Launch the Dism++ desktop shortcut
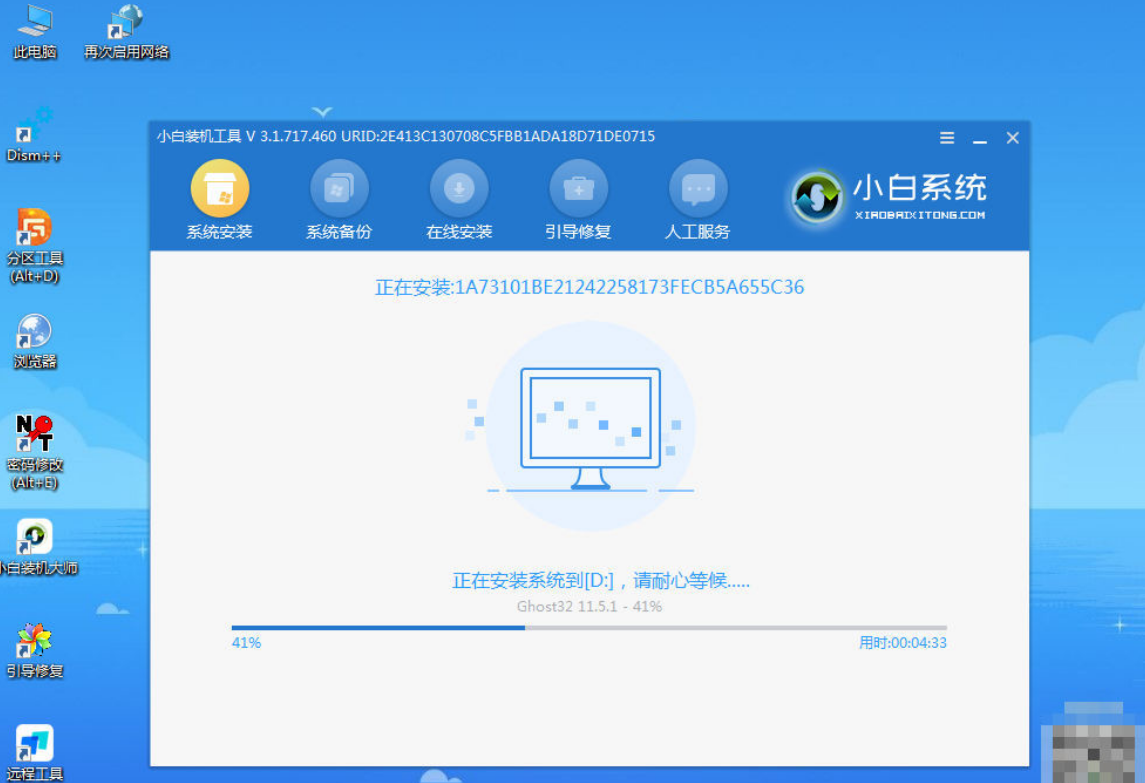The image size is (1145, 783). point(33,135)
